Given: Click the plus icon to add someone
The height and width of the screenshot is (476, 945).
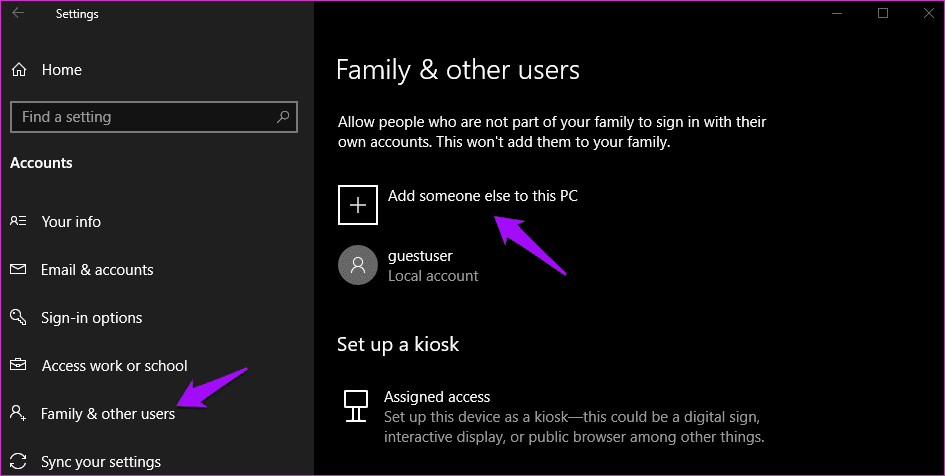Looking at the screenshot, I should [358, 205].
